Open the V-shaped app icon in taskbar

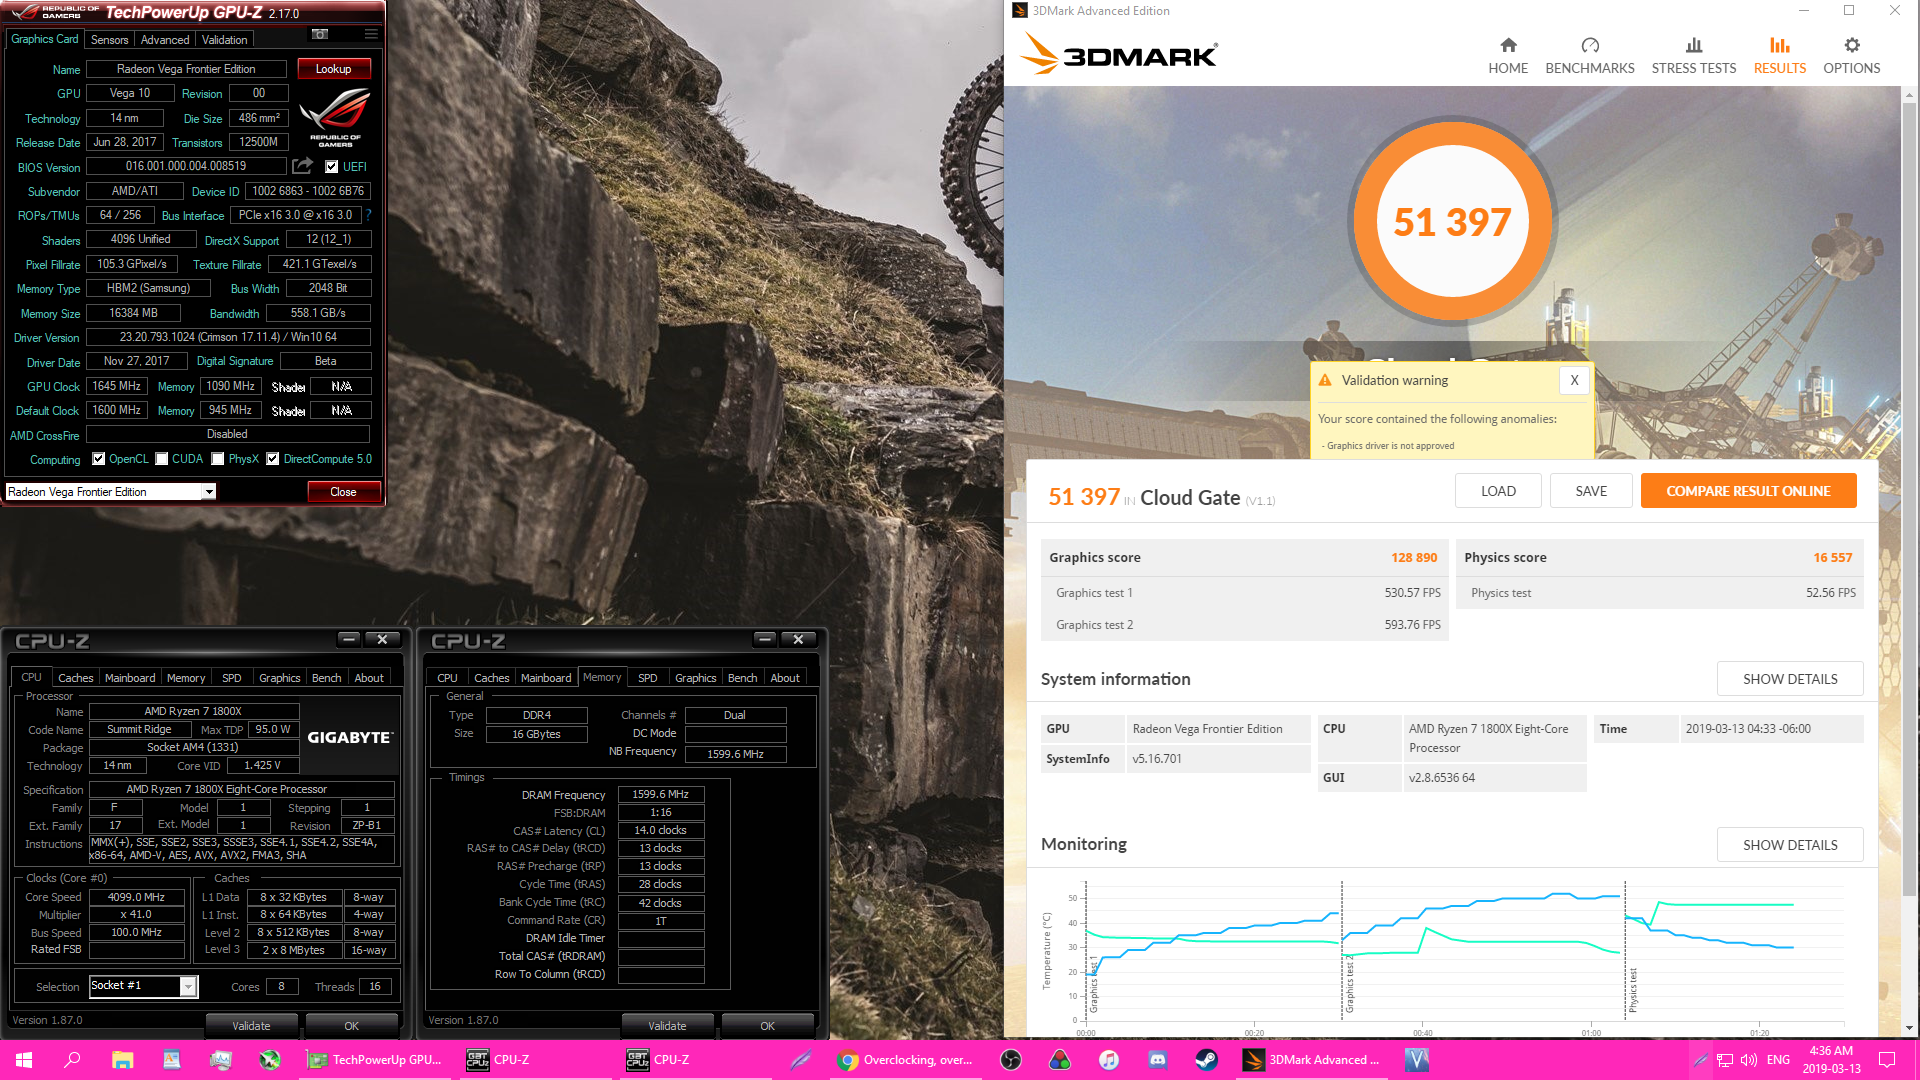(1417, 1060)
